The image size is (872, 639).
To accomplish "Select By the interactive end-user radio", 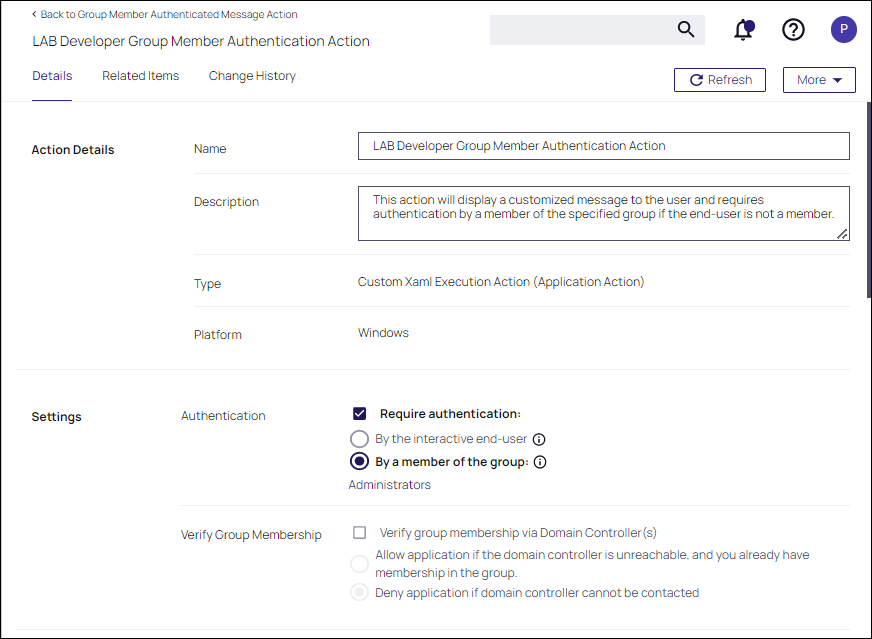I will click(359, 439).
